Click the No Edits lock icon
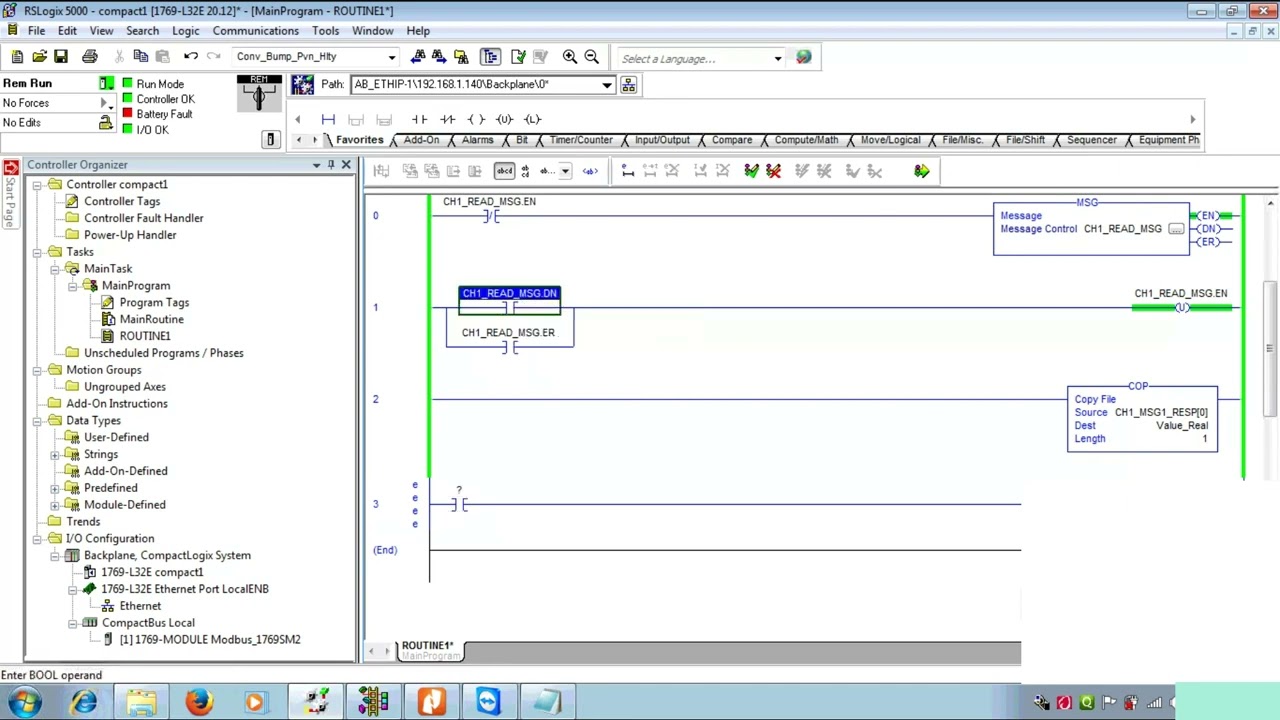The height and width of the screenshot is (720, 1280). point(105,122)
